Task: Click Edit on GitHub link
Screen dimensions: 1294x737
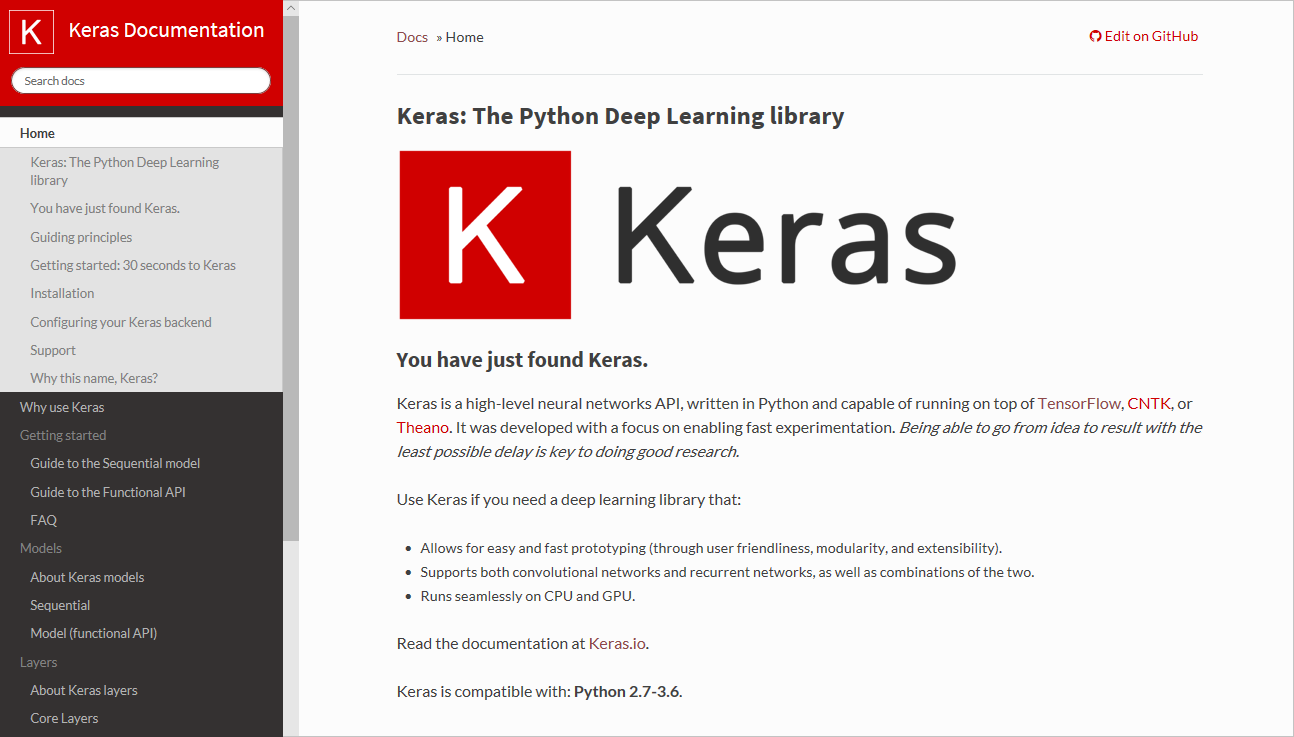Action: point(1151,36)
